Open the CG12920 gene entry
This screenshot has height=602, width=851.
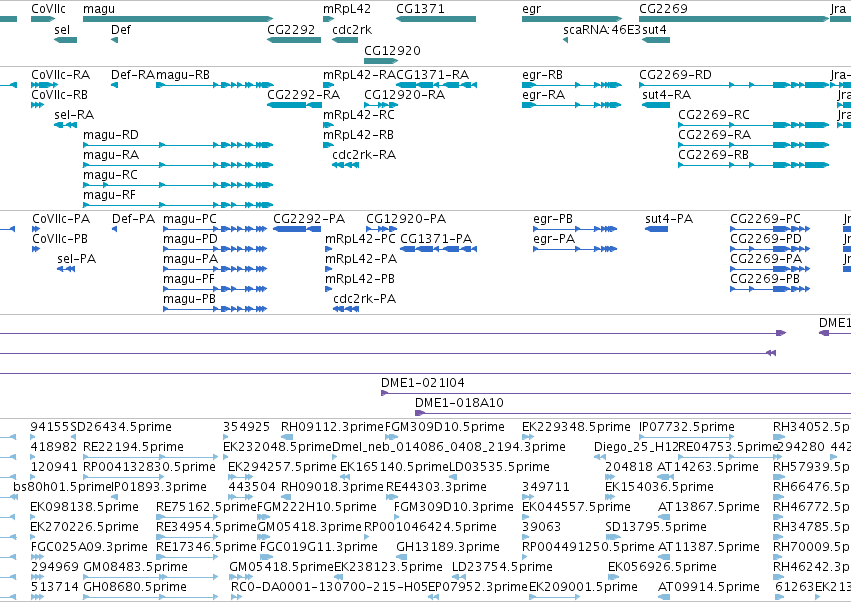coord(381,60)
